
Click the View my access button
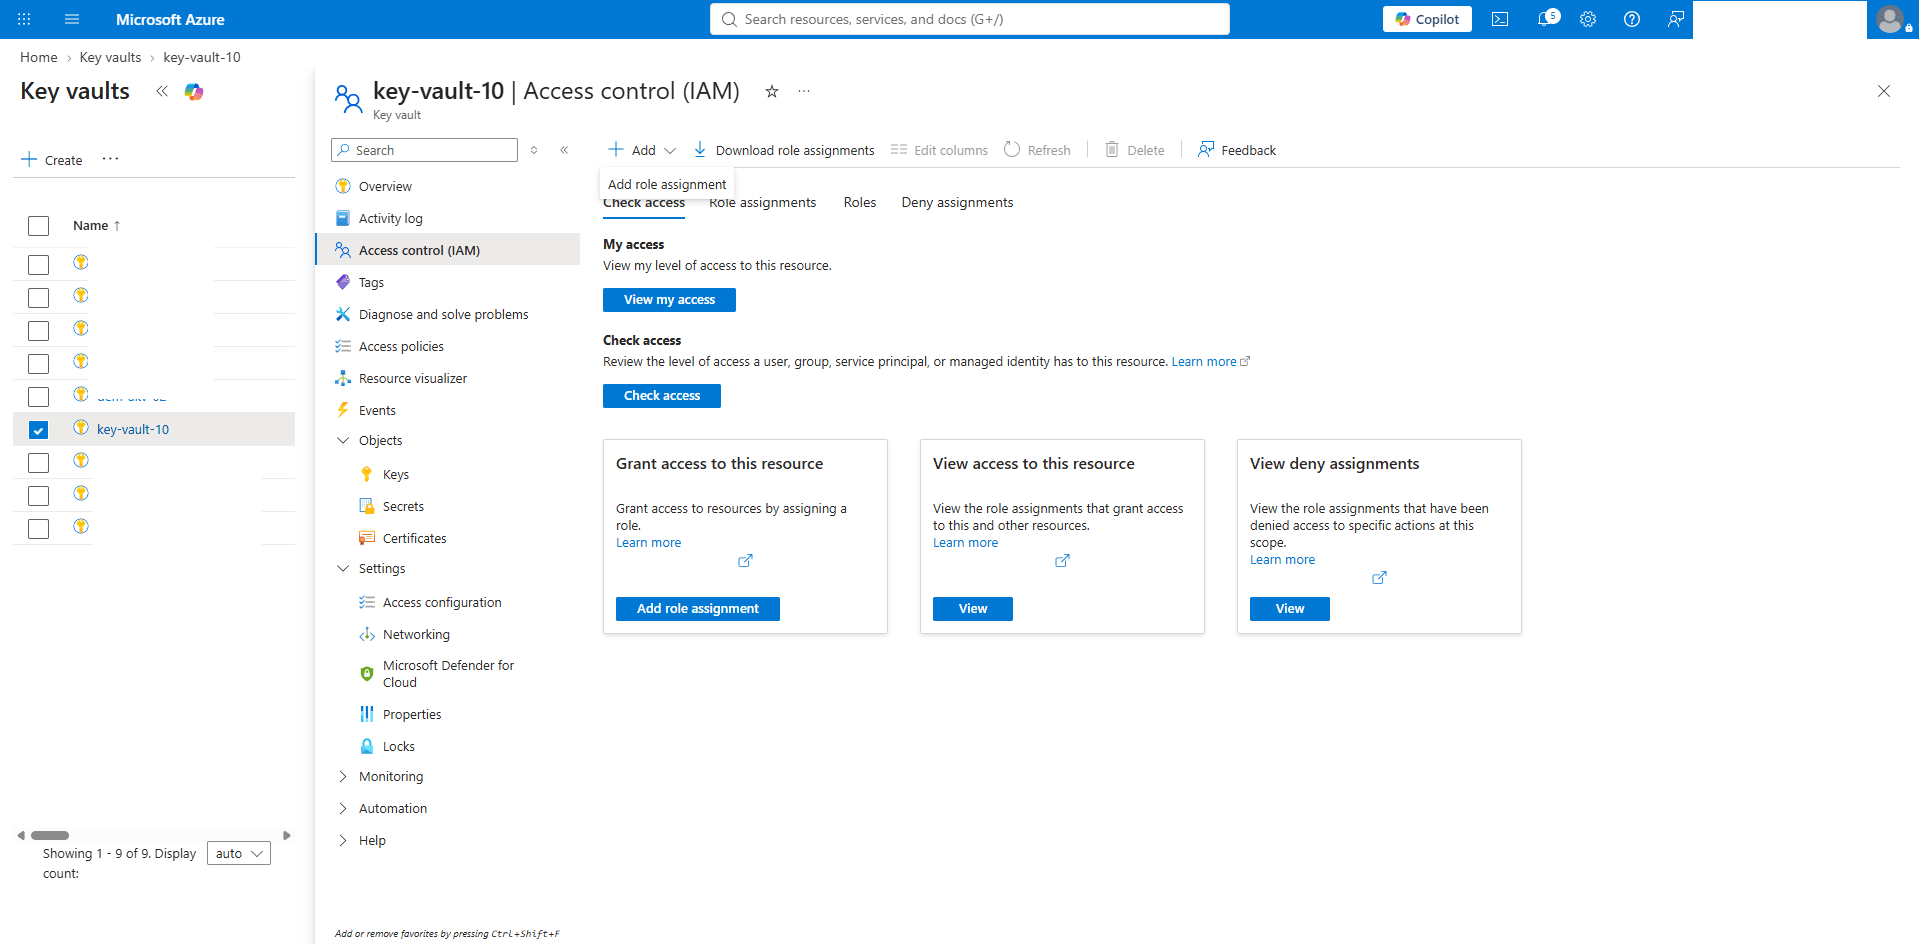(669, 300)
